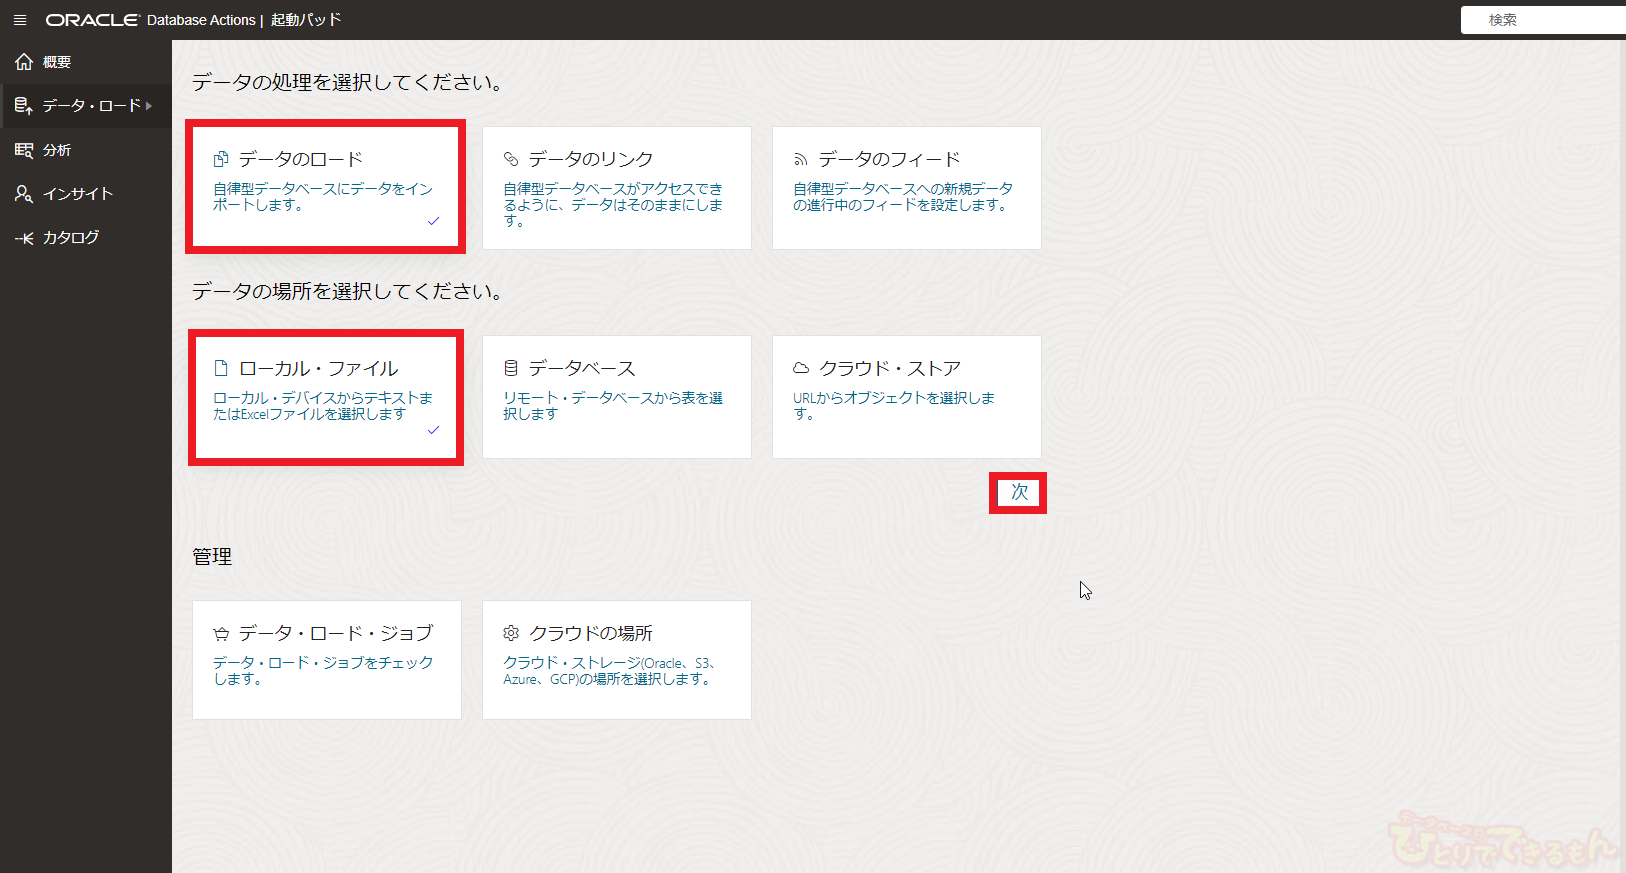Select the データのロード card
This screenshot has width=1626, height=873.
coord(326,187)
